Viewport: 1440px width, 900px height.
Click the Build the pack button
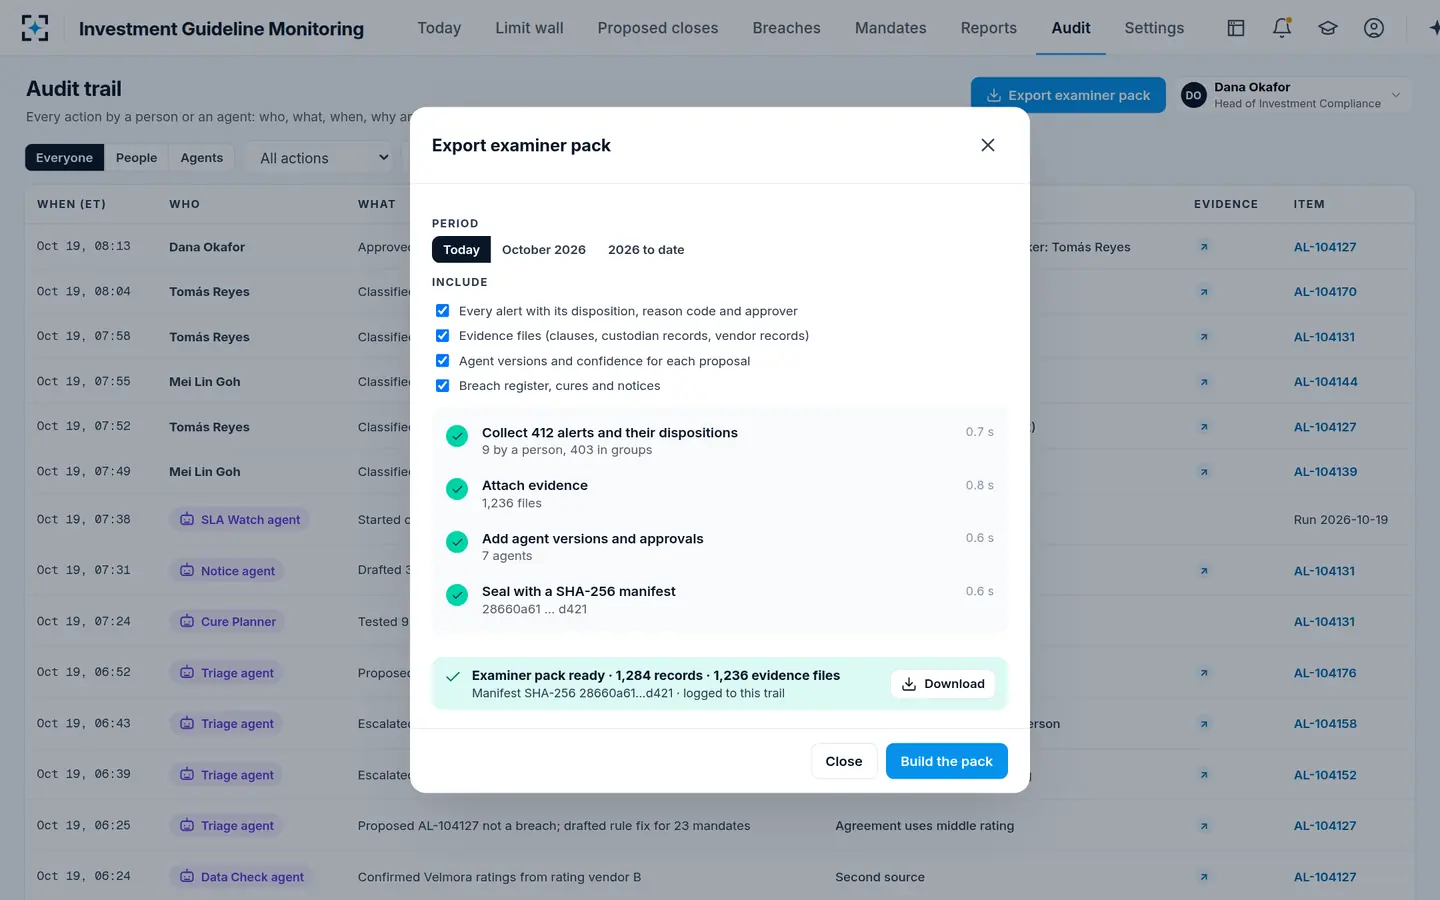click(x=946, y=761)
